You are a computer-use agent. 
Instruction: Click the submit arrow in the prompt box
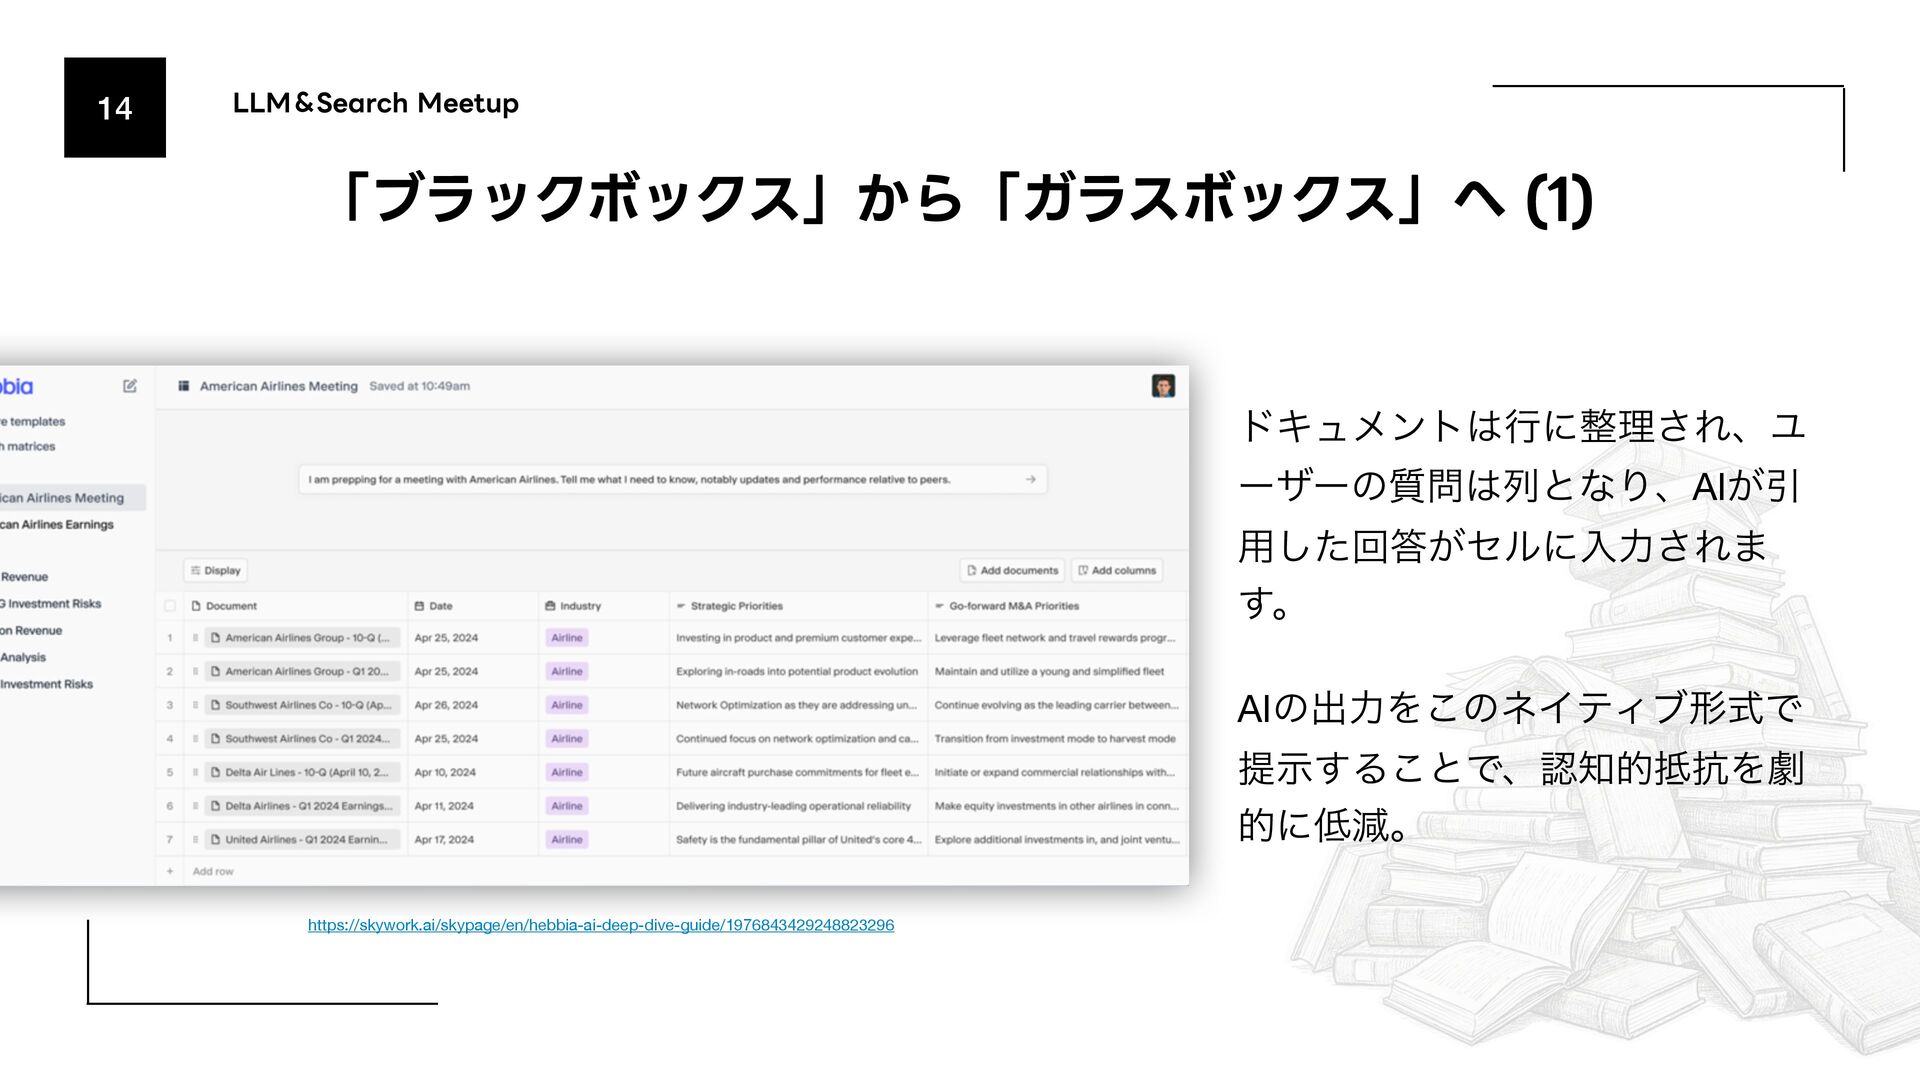tap(1030, 480)
